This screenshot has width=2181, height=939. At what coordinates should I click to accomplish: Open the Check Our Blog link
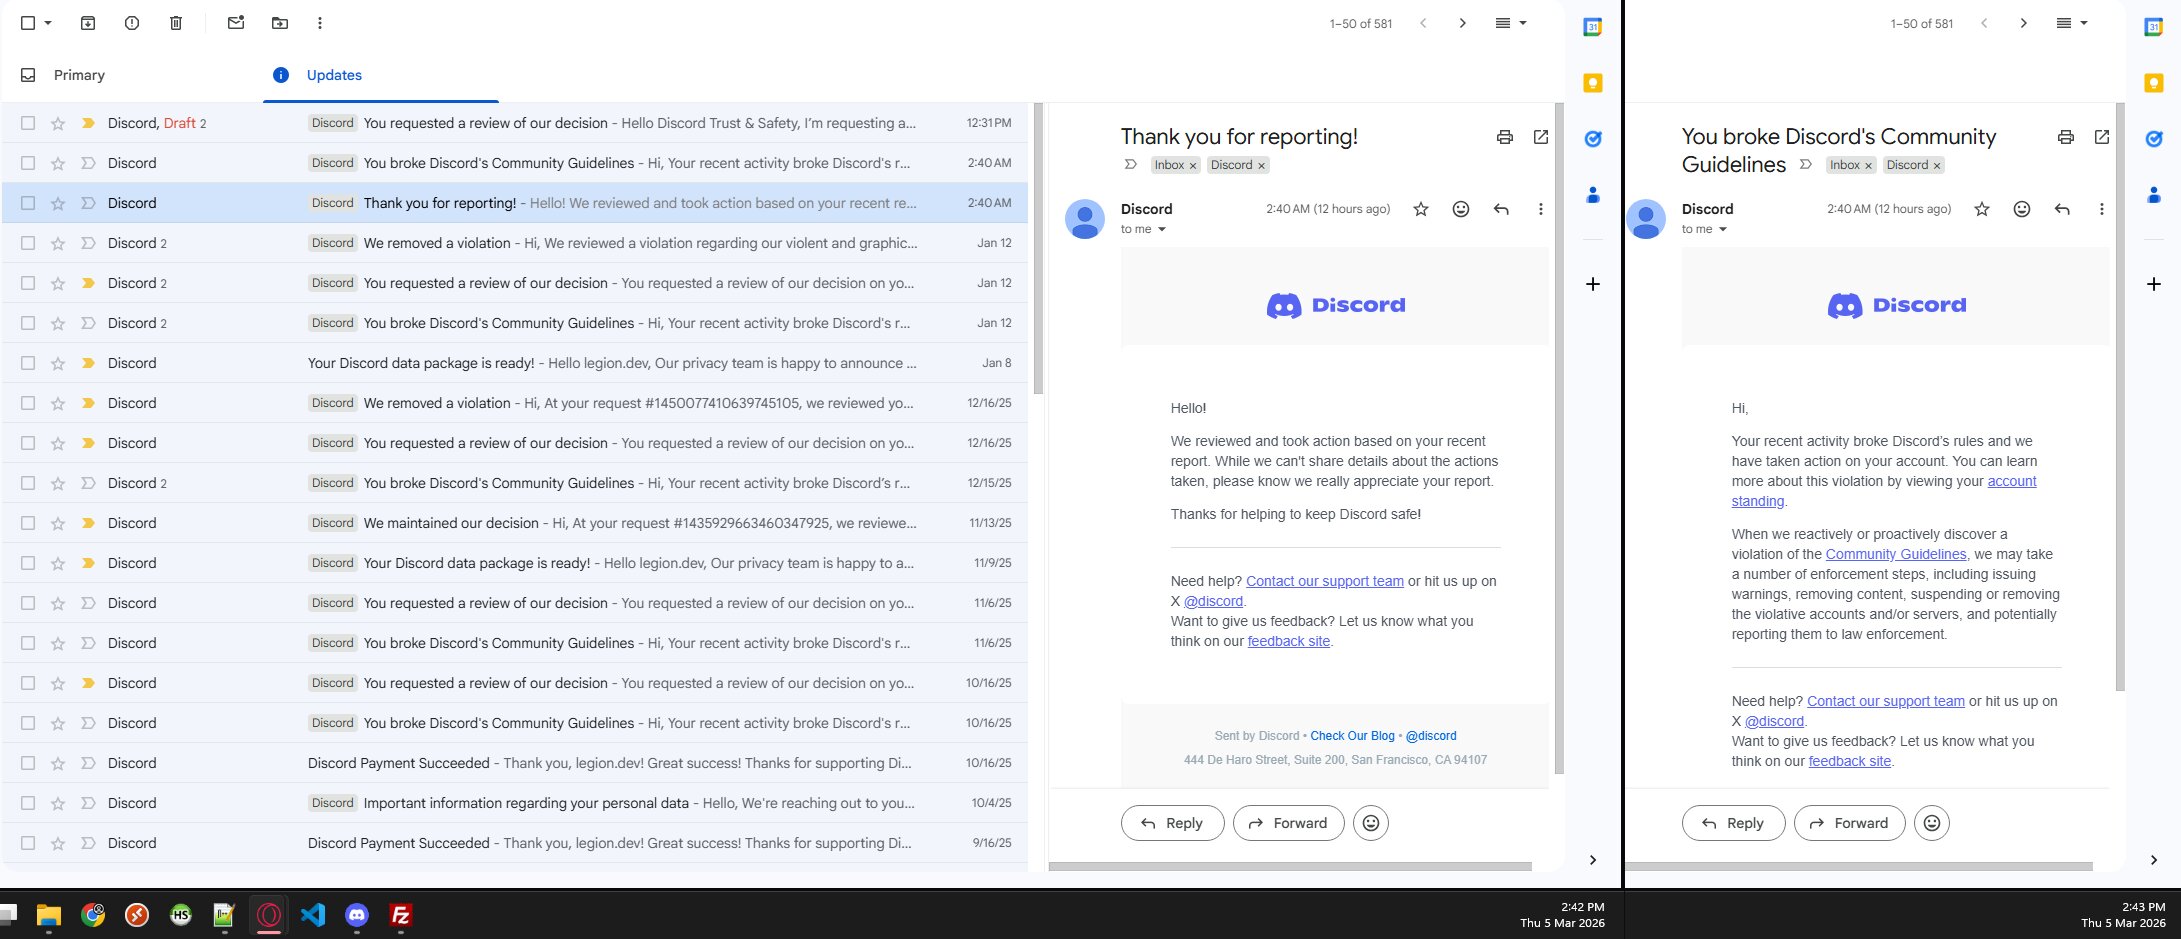click(1352, 736)
